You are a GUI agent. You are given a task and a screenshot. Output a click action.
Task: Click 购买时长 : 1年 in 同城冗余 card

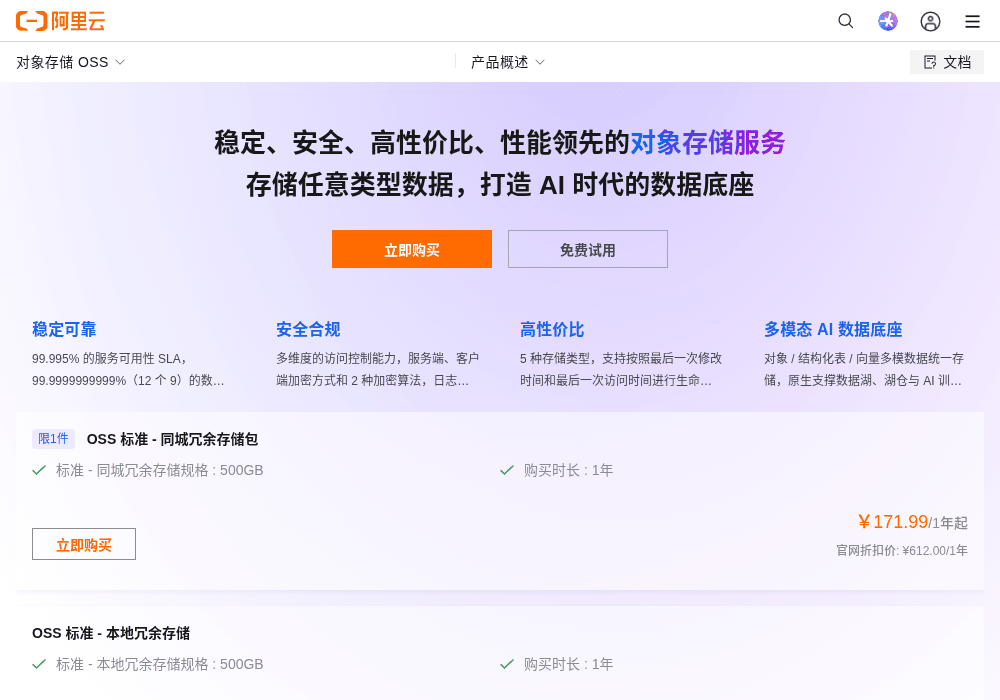(568, 470)
